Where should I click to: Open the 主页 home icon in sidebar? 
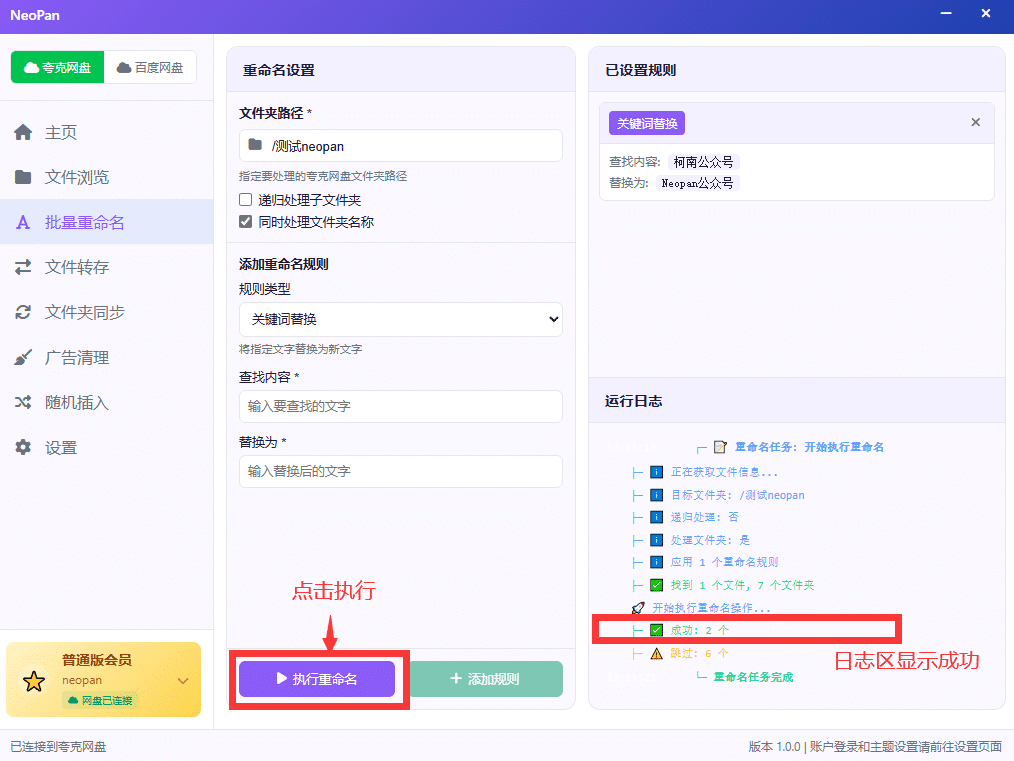(x=23, y=132)
